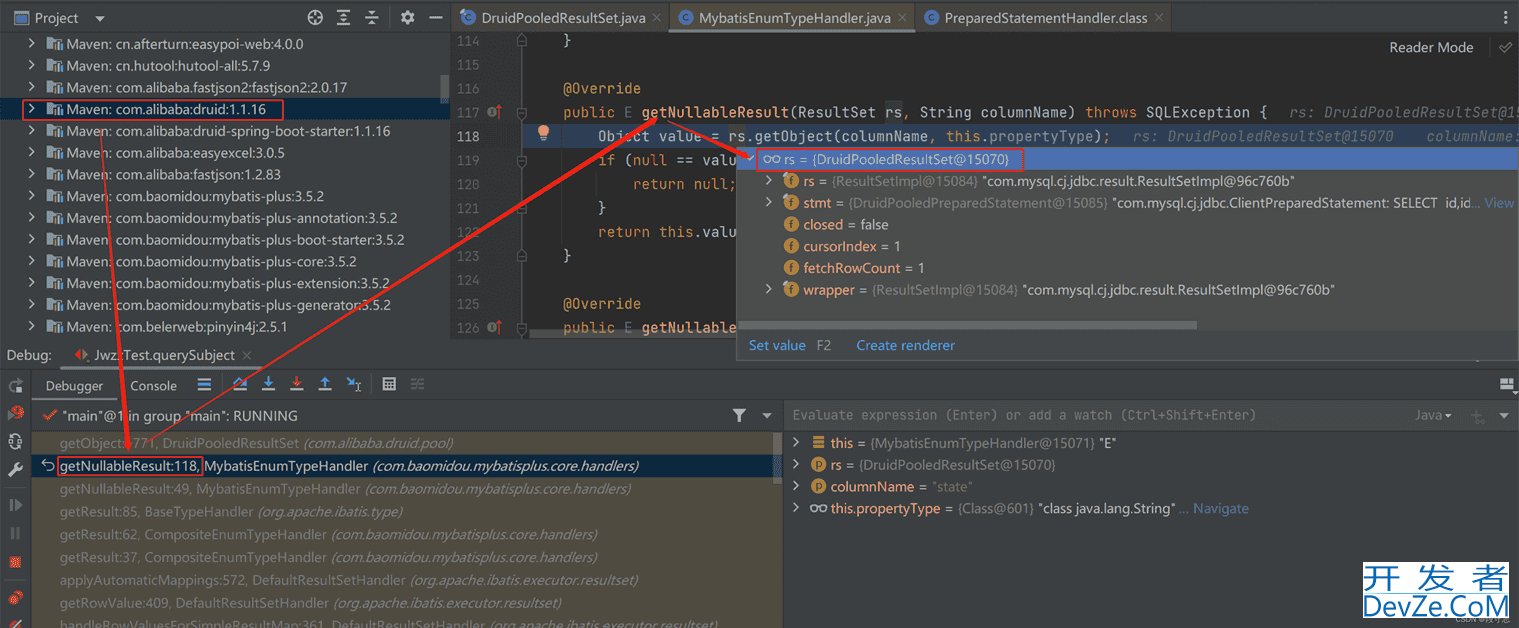Image resolution: width=1519 pixels, height=628 pixels.
Task: Click the Force Step Into icon
Action: 297,384
